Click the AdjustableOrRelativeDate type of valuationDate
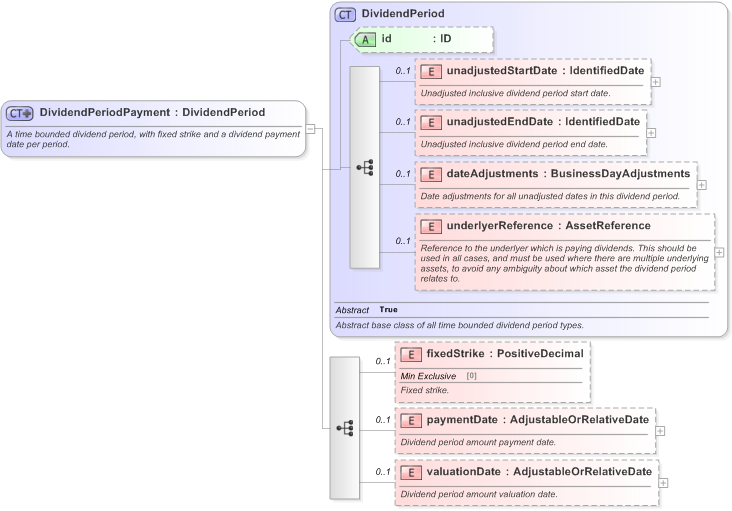The image size is (732, 511). tap(582, 472)
